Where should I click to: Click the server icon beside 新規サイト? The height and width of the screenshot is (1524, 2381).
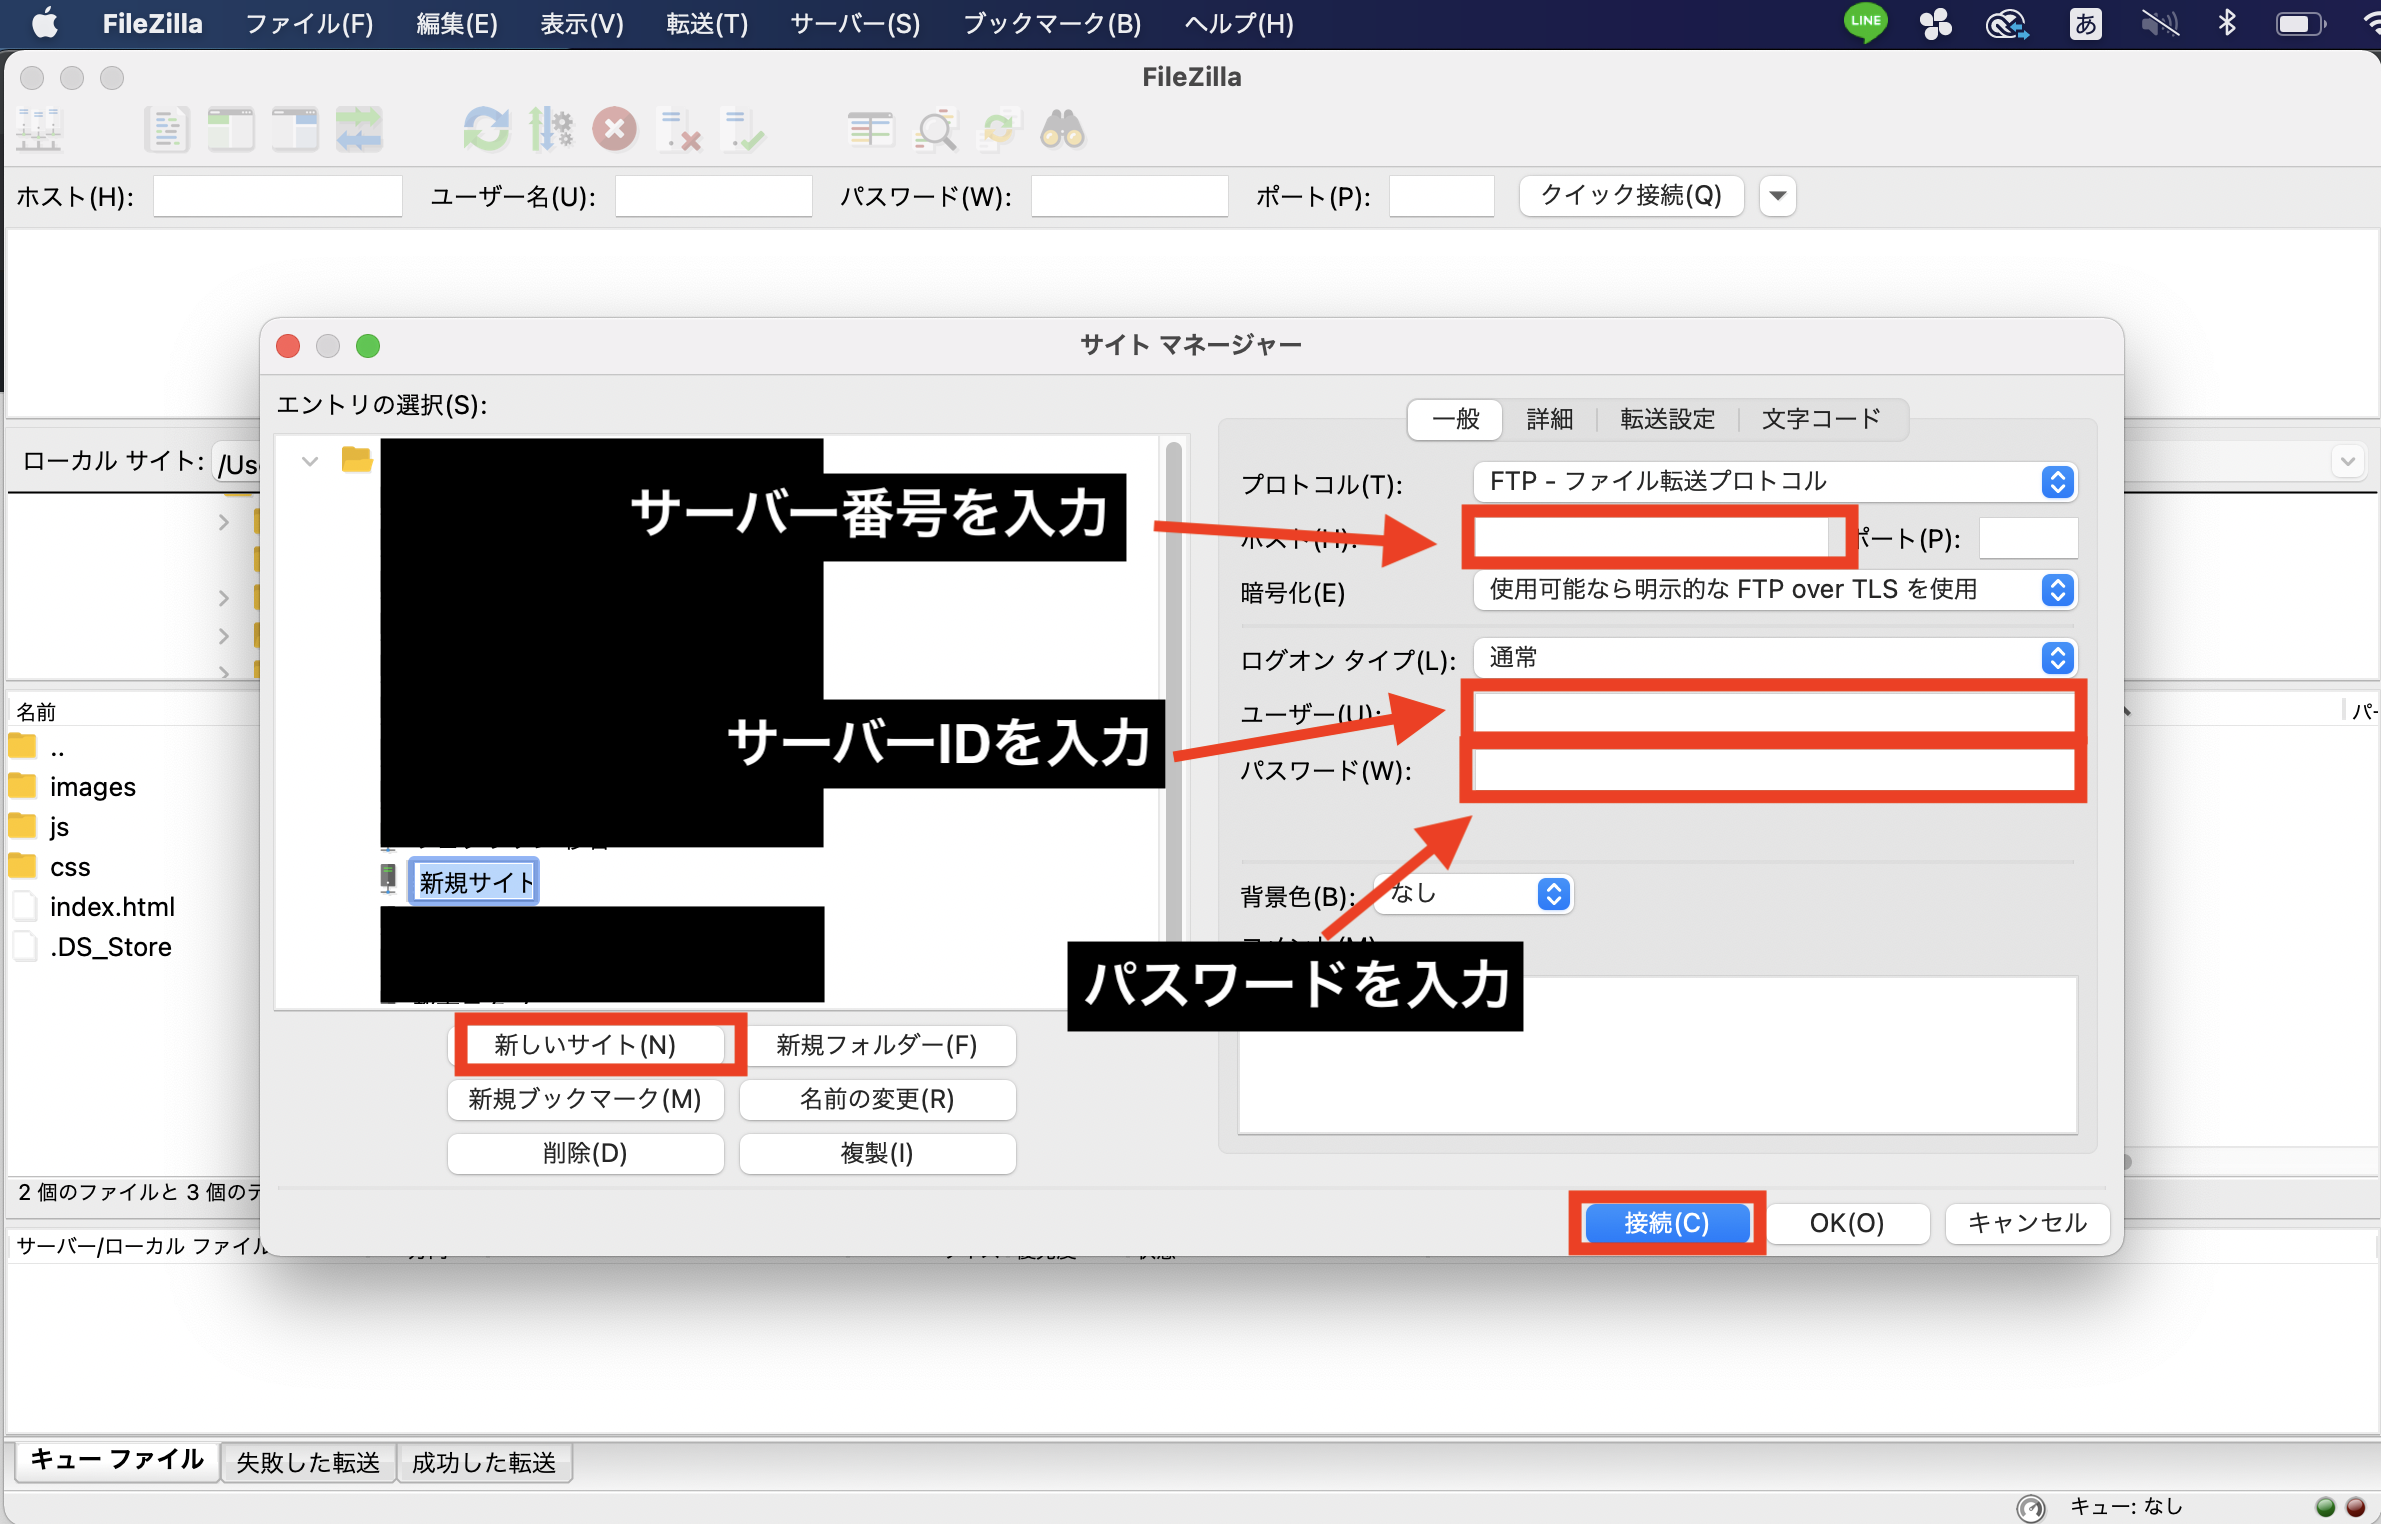point(389,879)
